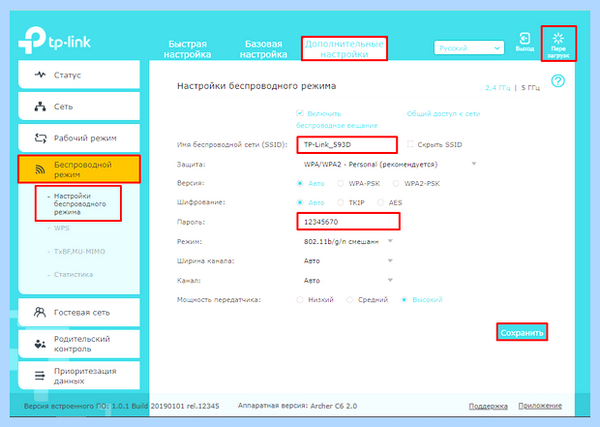Click the Родительский контроль family icon
This screenshot has width=600, height=427.
click(x=40, y=344)
